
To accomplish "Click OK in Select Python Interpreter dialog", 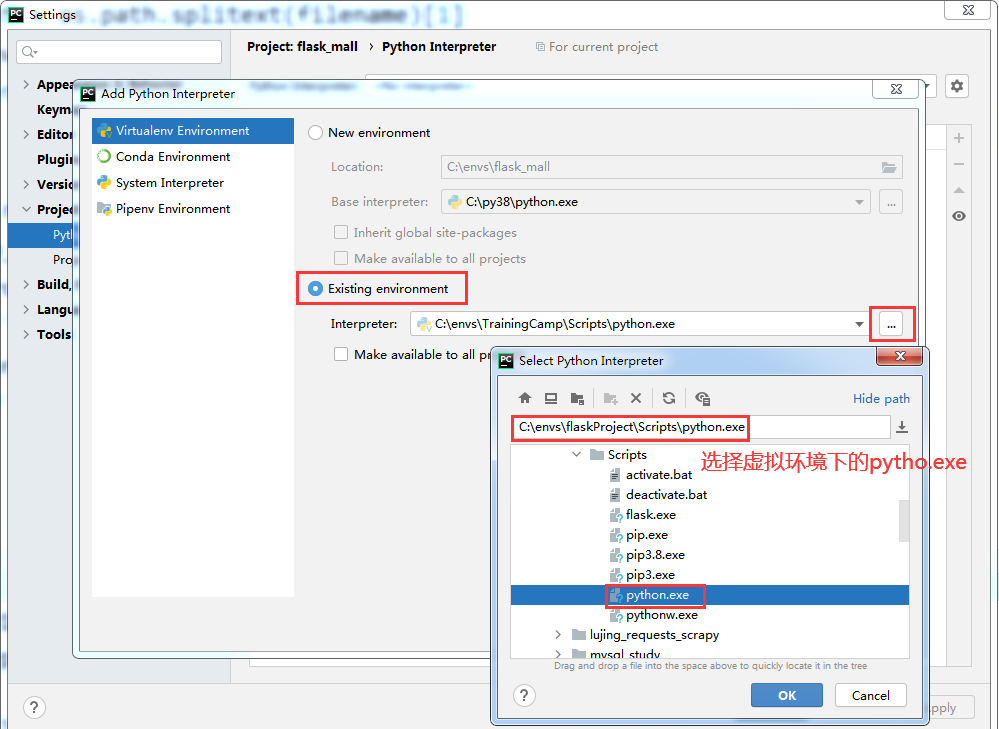I will point(787,695).
